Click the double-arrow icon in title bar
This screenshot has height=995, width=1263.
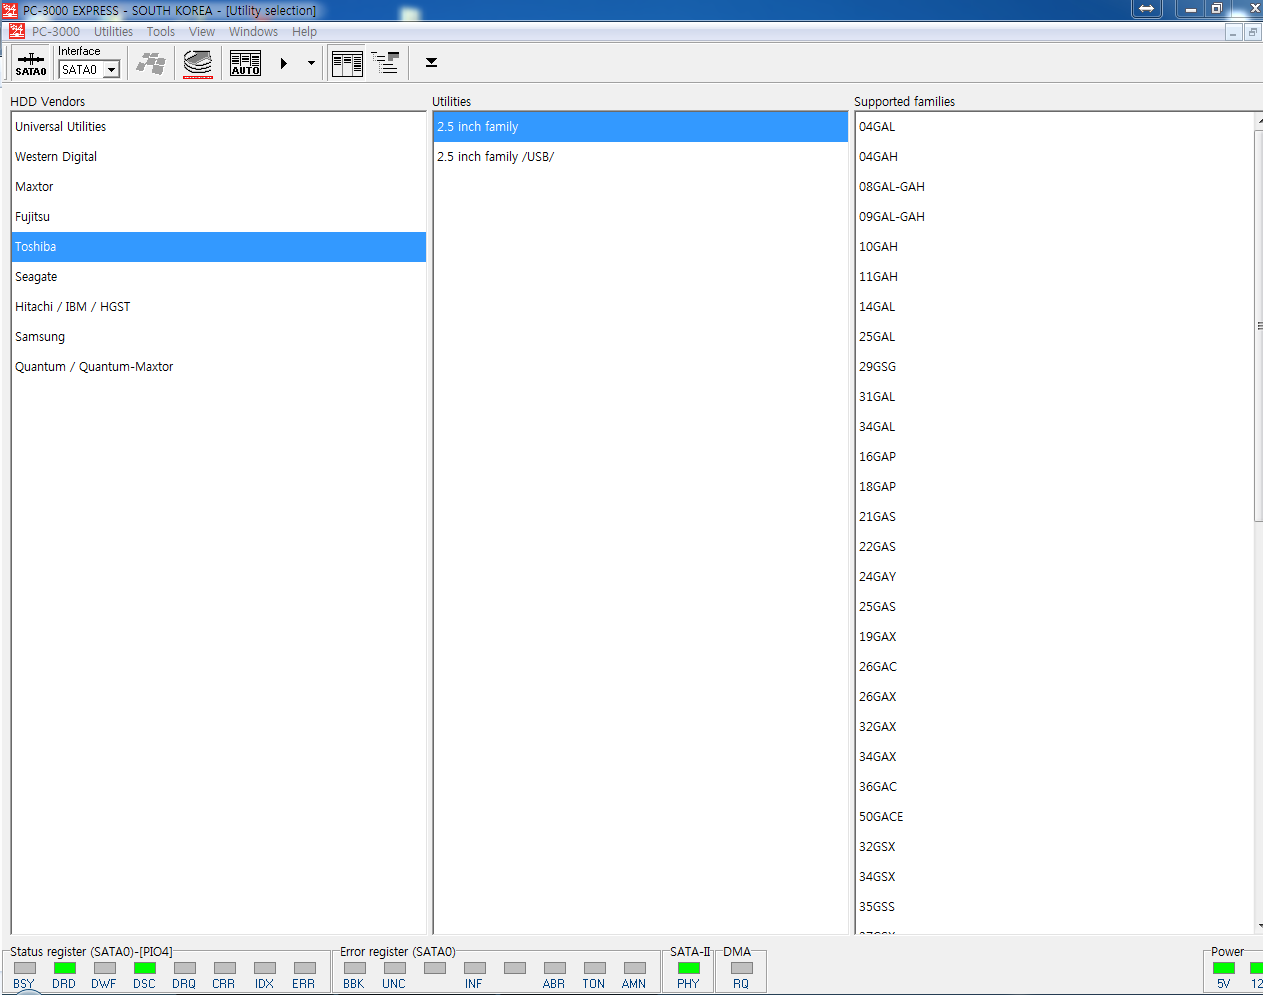pos(1146,9)
